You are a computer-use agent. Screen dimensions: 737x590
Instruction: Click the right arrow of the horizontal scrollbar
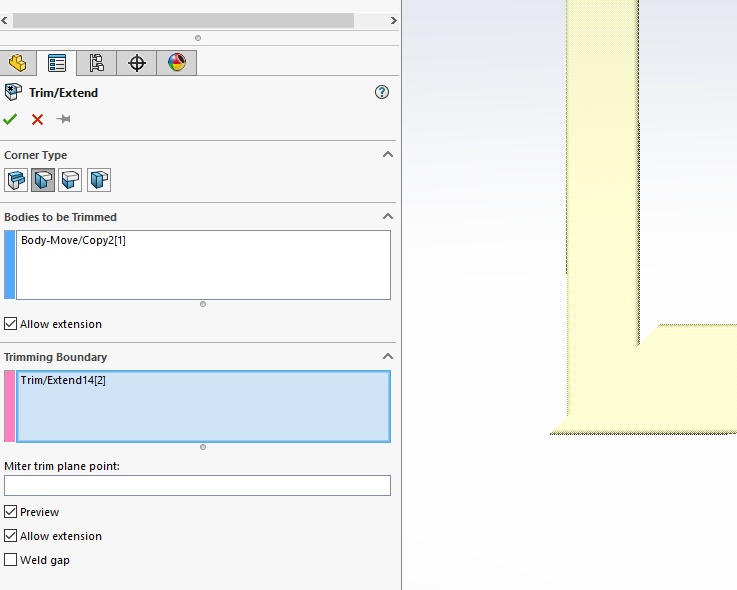click(393, 21)
